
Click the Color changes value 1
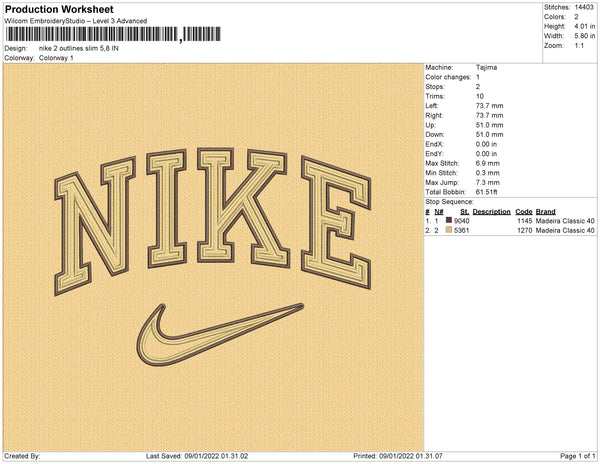coord(478,77)
